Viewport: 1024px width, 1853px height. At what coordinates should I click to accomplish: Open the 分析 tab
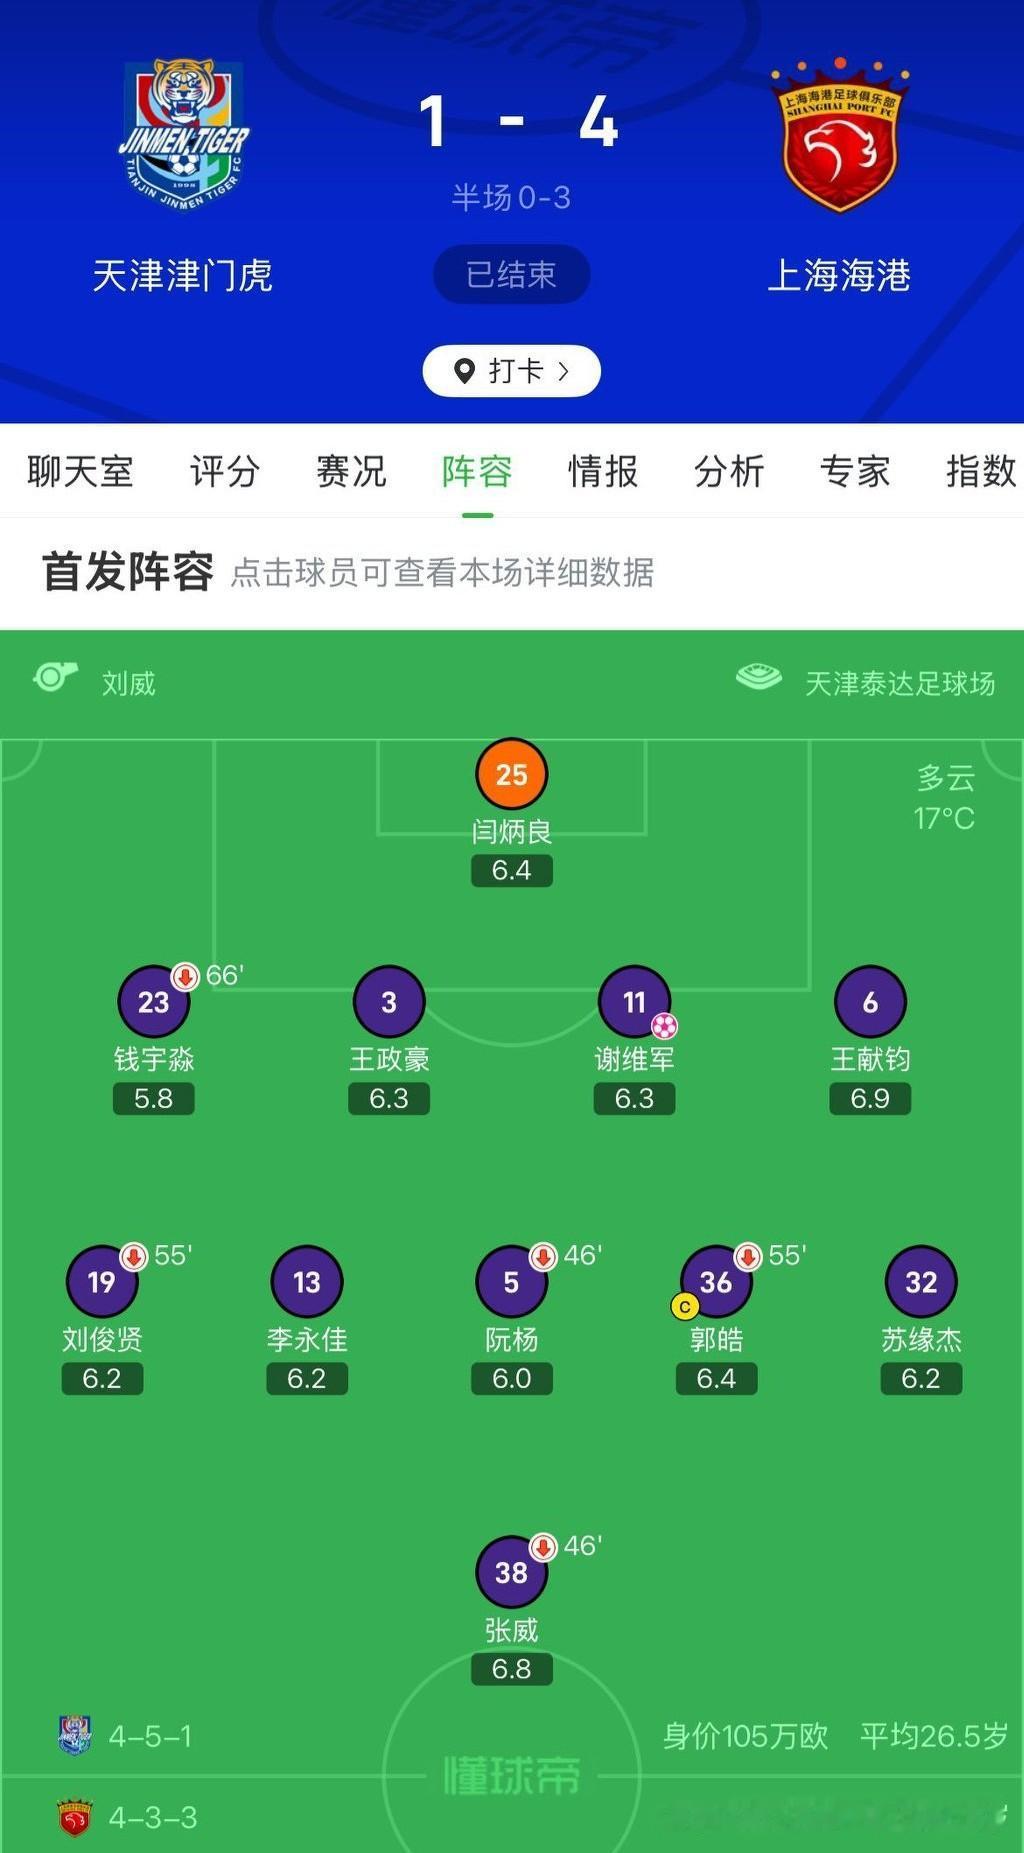(729, 472)
